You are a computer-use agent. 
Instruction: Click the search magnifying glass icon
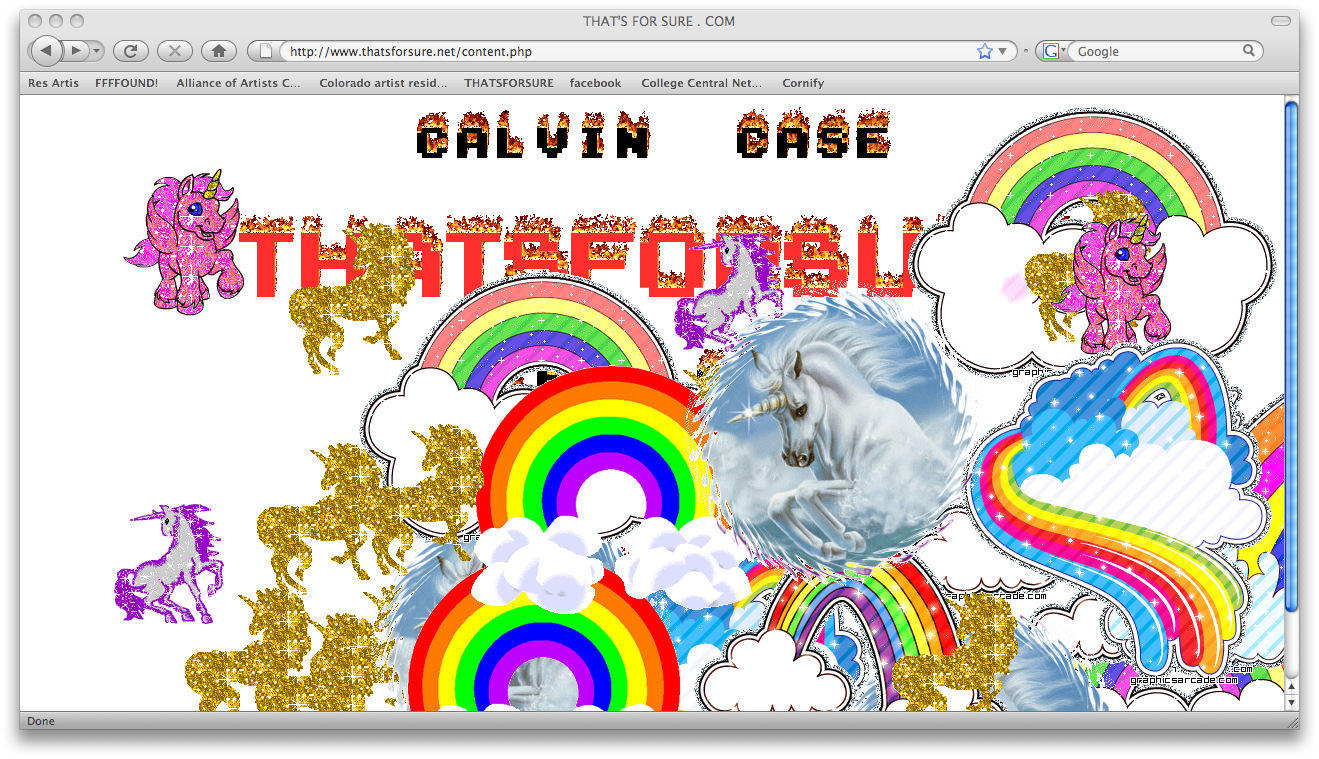click(1249, 51)
